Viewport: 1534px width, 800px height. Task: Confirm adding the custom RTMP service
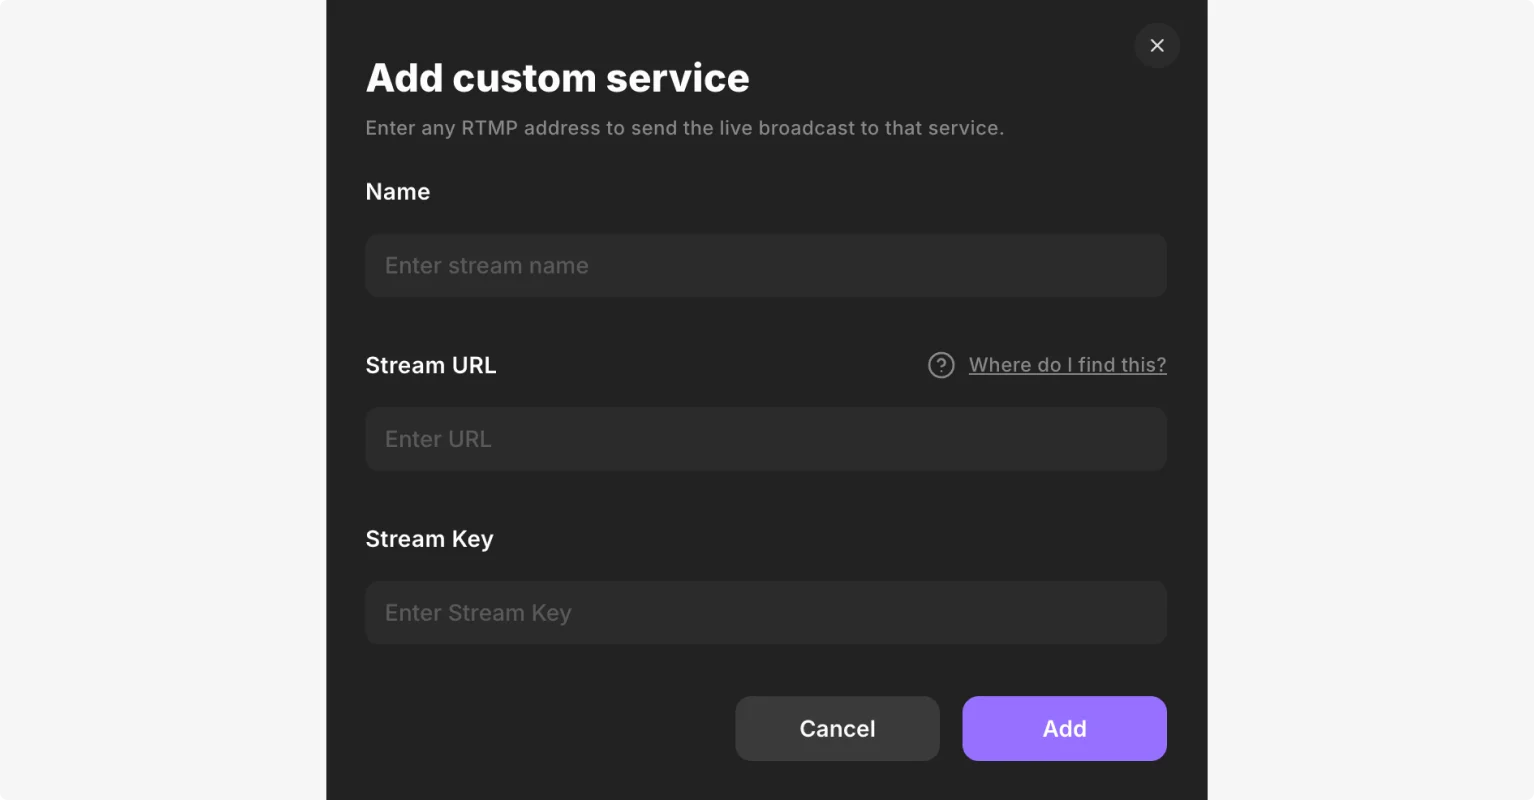[x=1063, y=728]
